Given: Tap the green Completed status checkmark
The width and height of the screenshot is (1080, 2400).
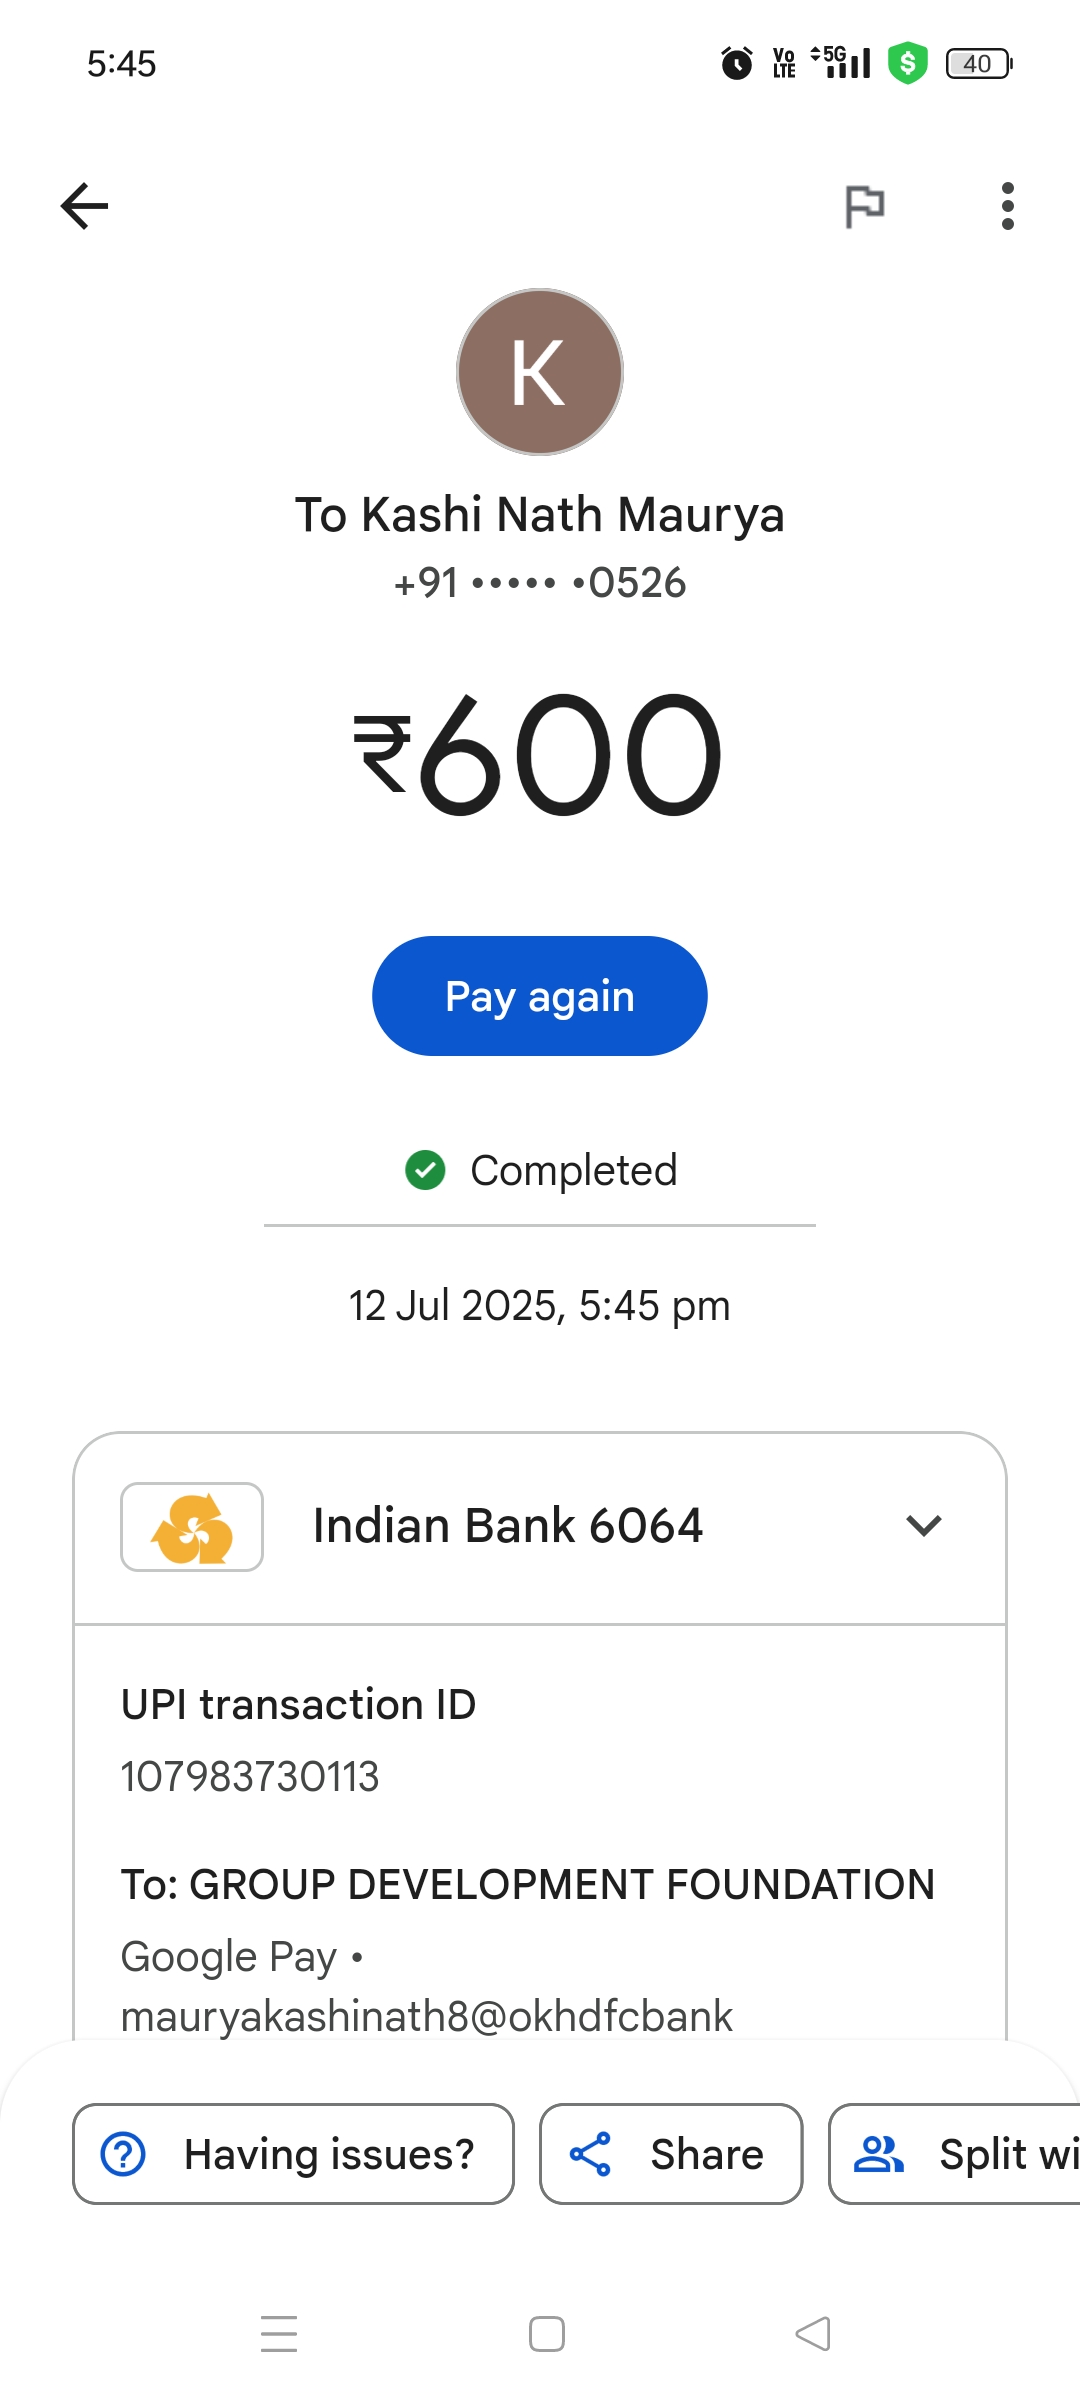Looking at the screenshot, I should tap(425, 1170).
